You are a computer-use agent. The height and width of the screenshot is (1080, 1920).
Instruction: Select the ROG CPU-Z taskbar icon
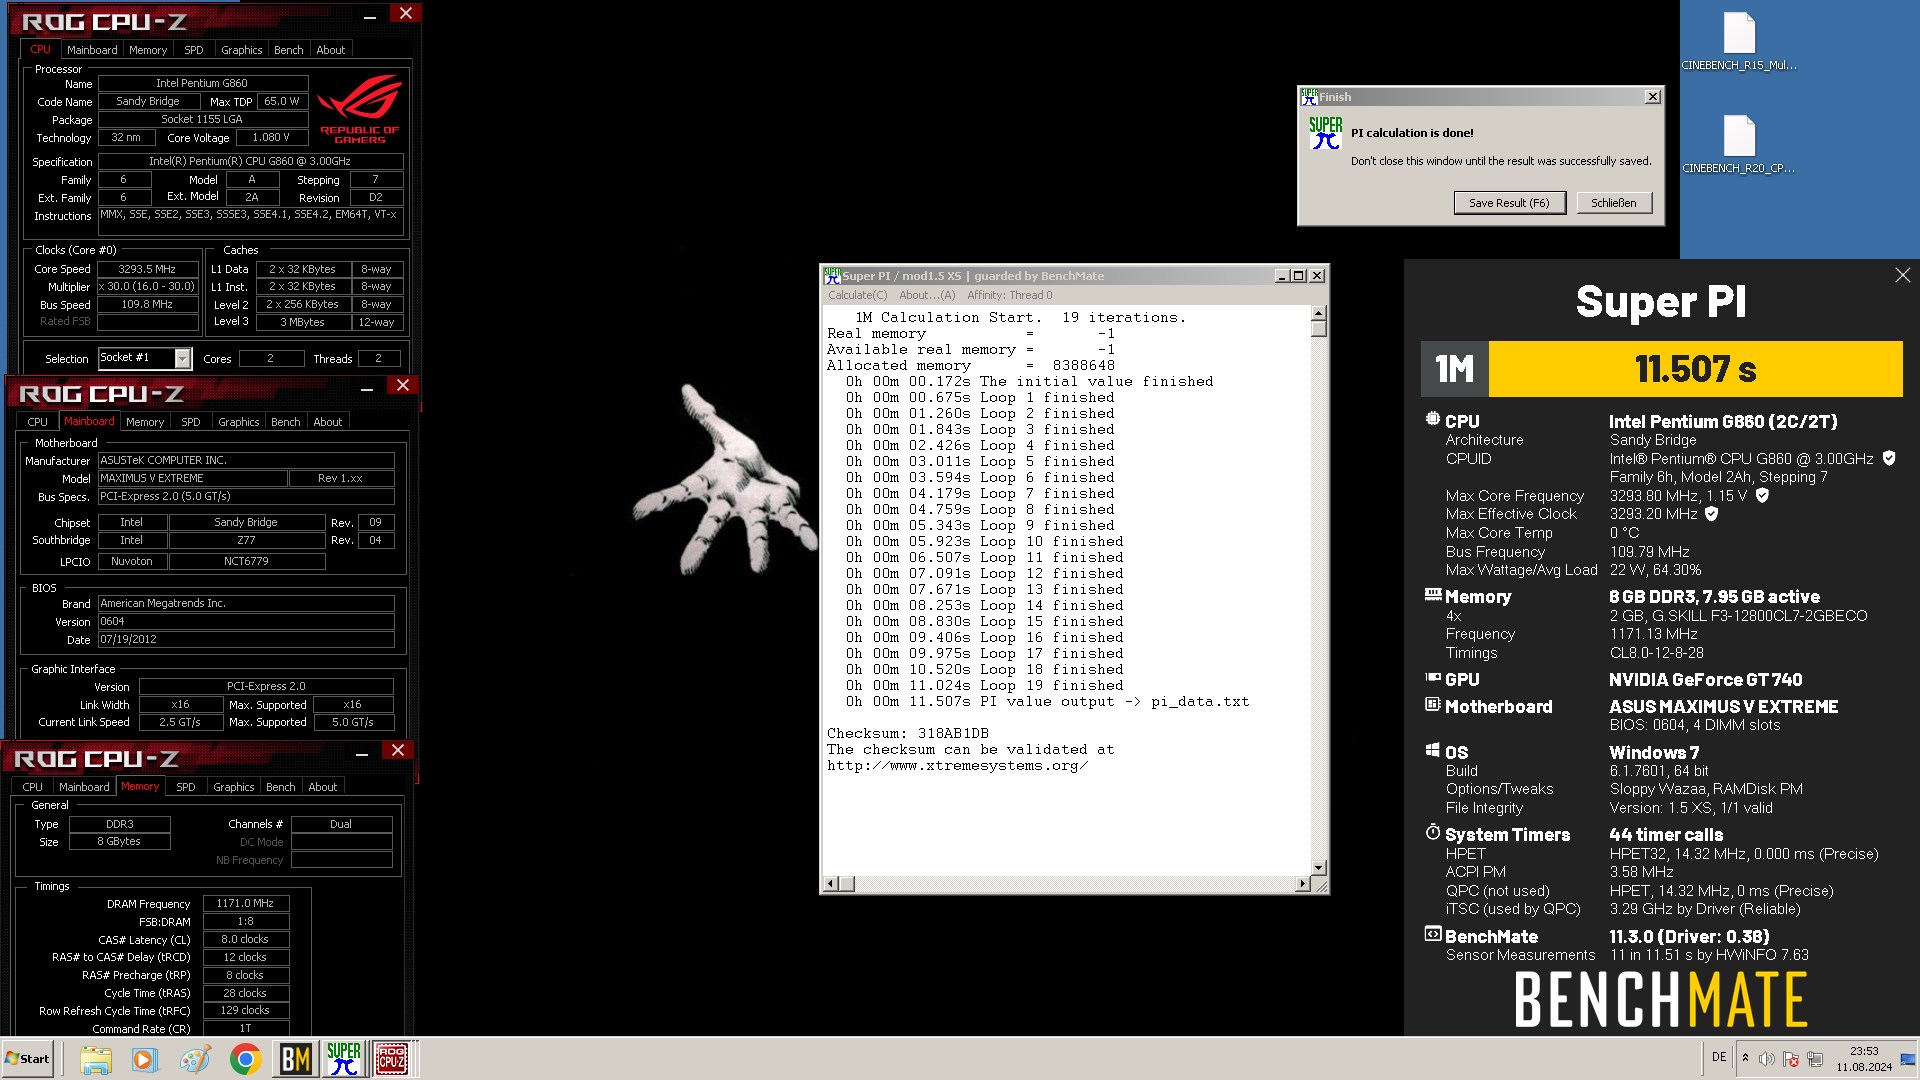[391, 1059]
